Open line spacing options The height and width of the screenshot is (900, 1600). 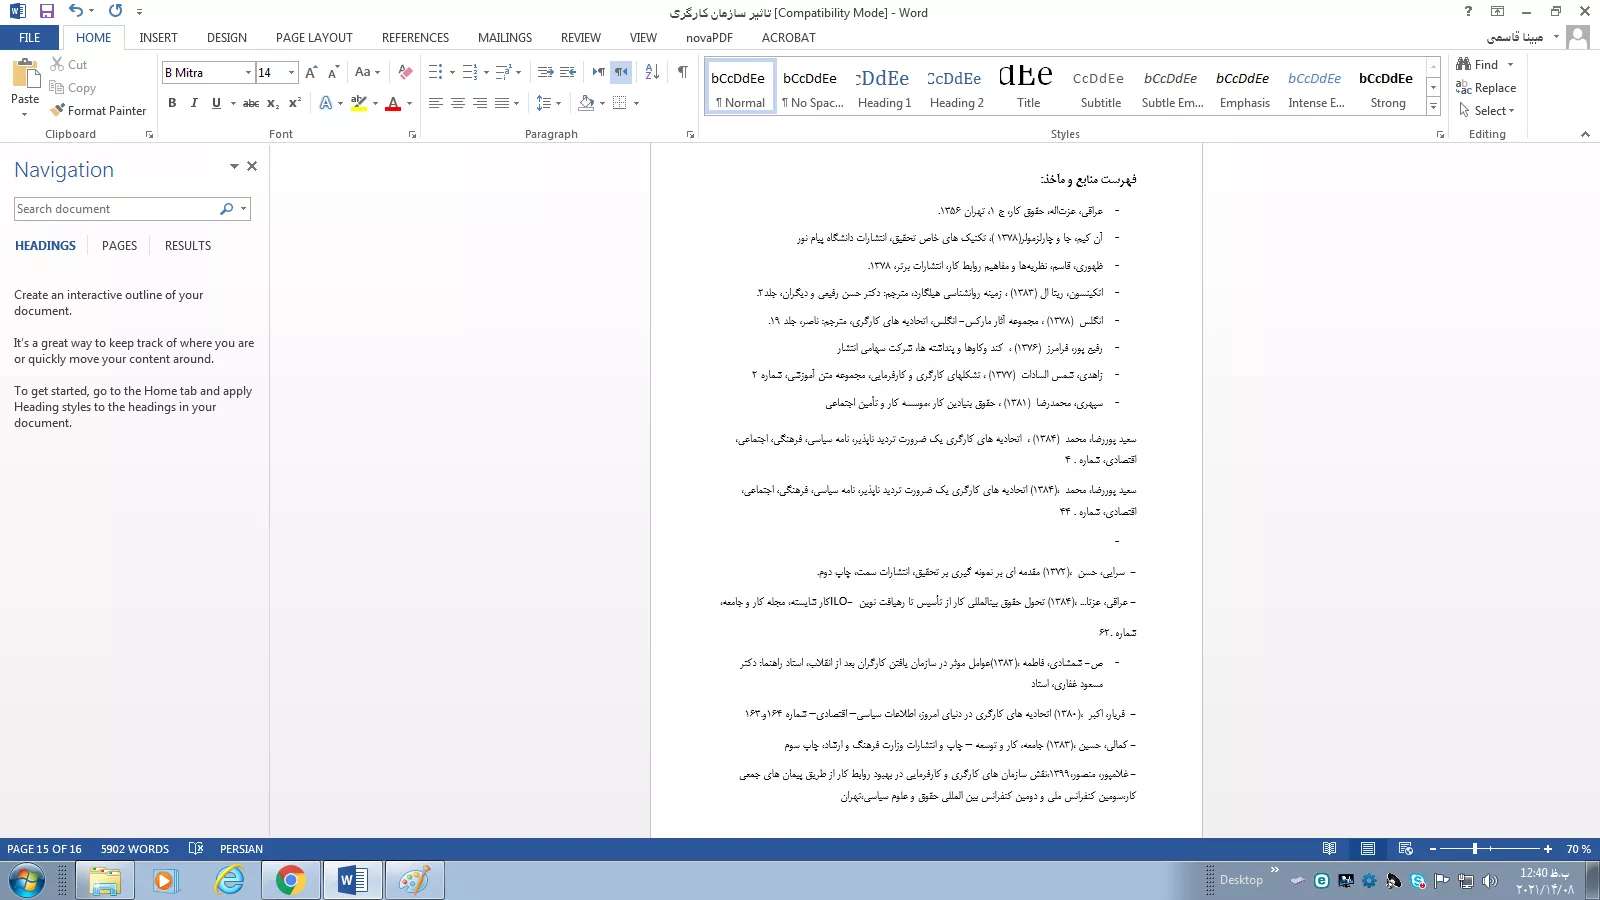(544, 103)
